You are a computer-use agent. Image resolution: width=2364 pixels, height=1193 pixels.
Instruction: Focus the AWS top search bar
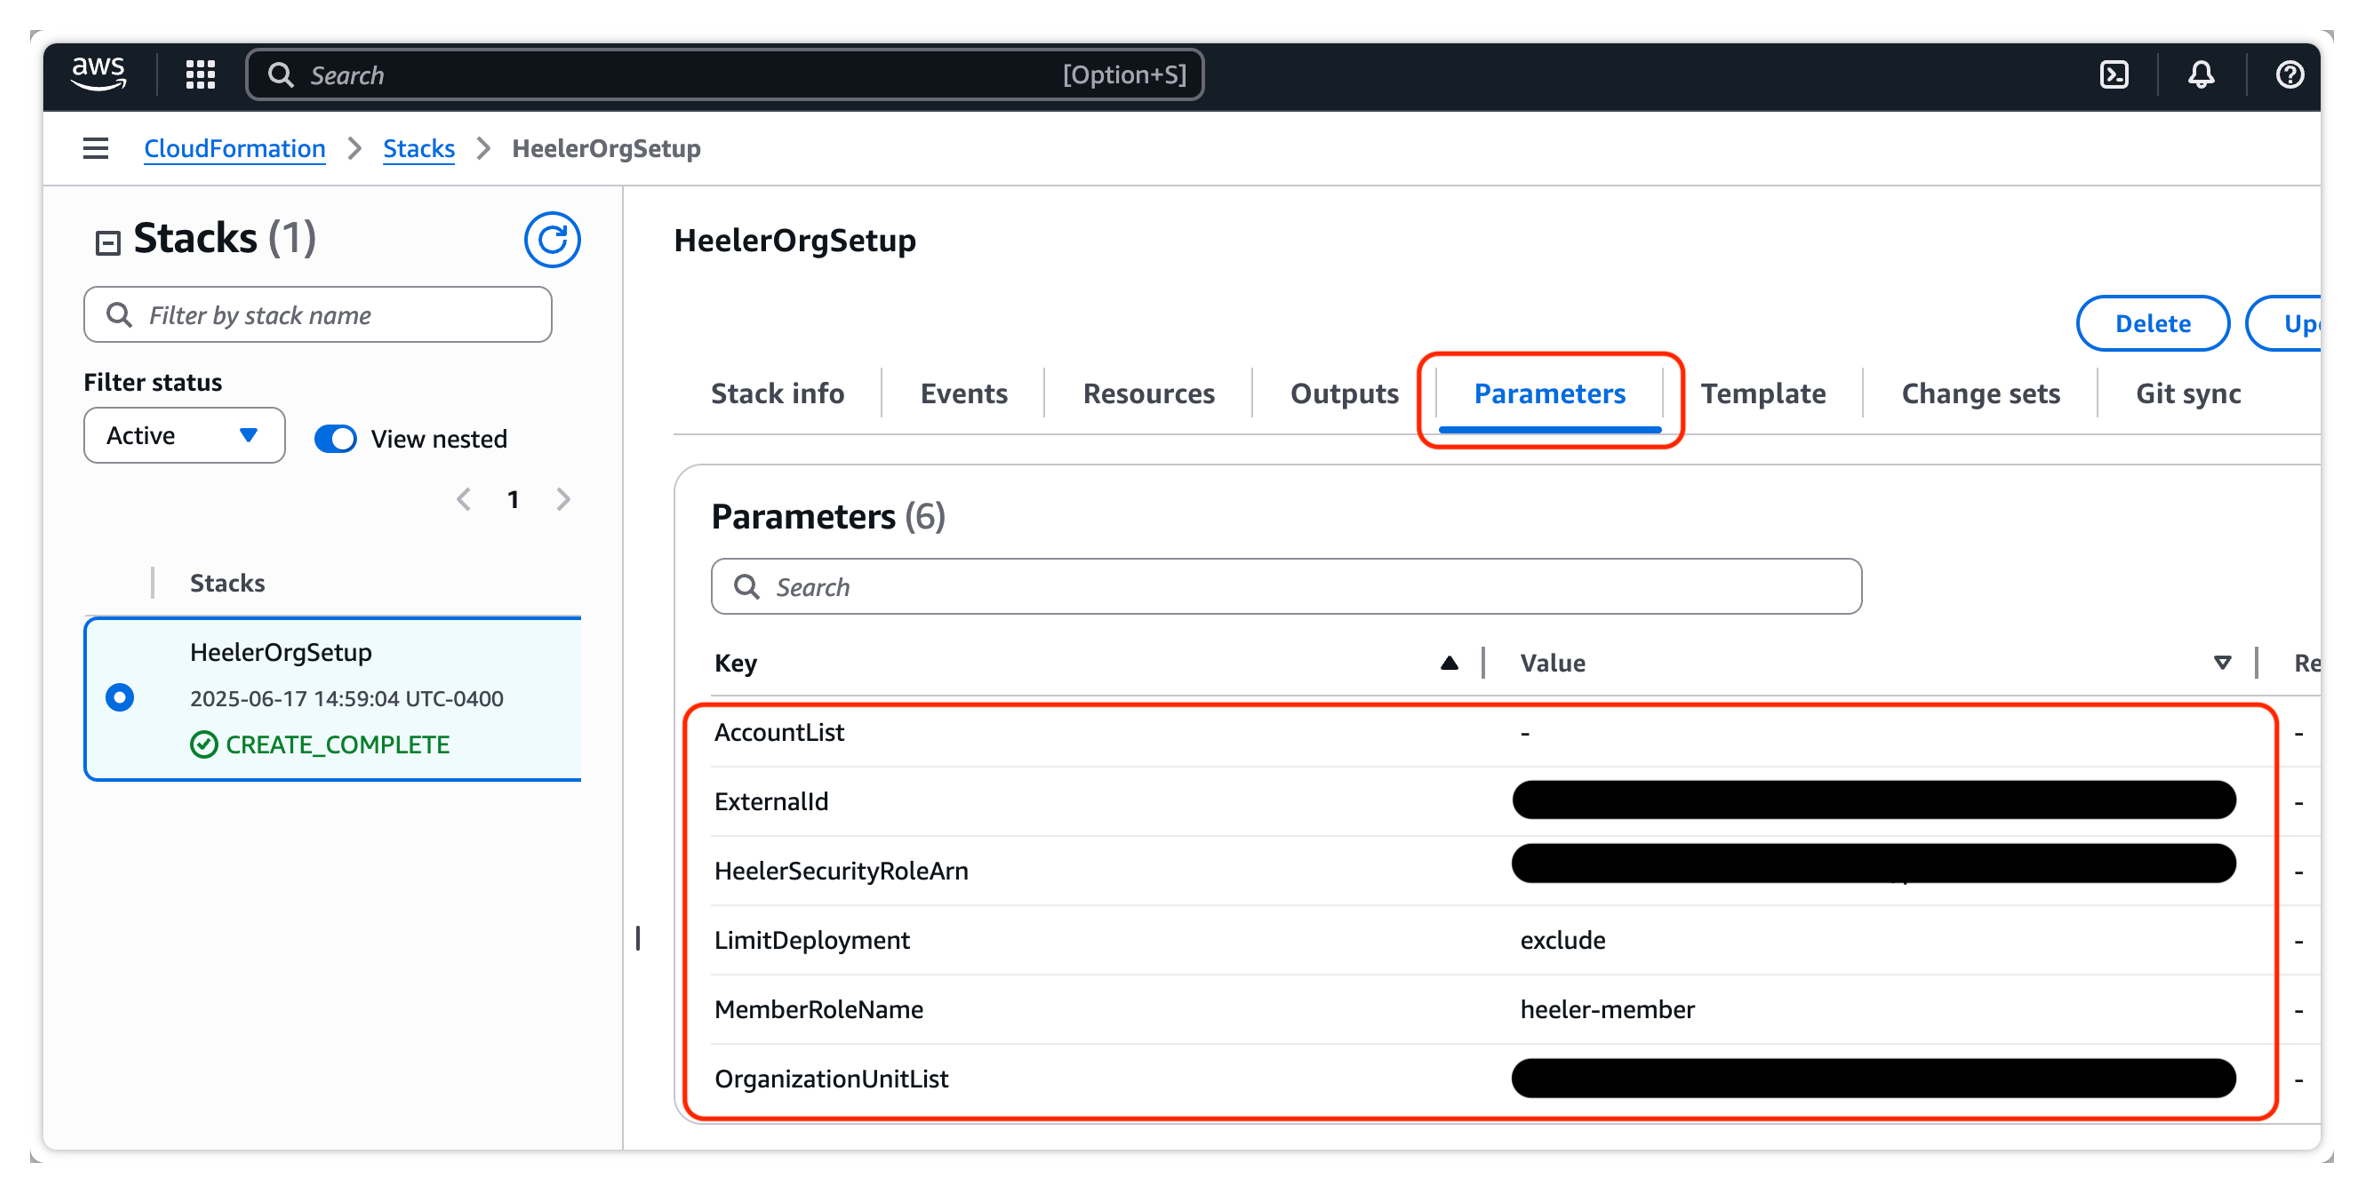(x=725, y=75)
